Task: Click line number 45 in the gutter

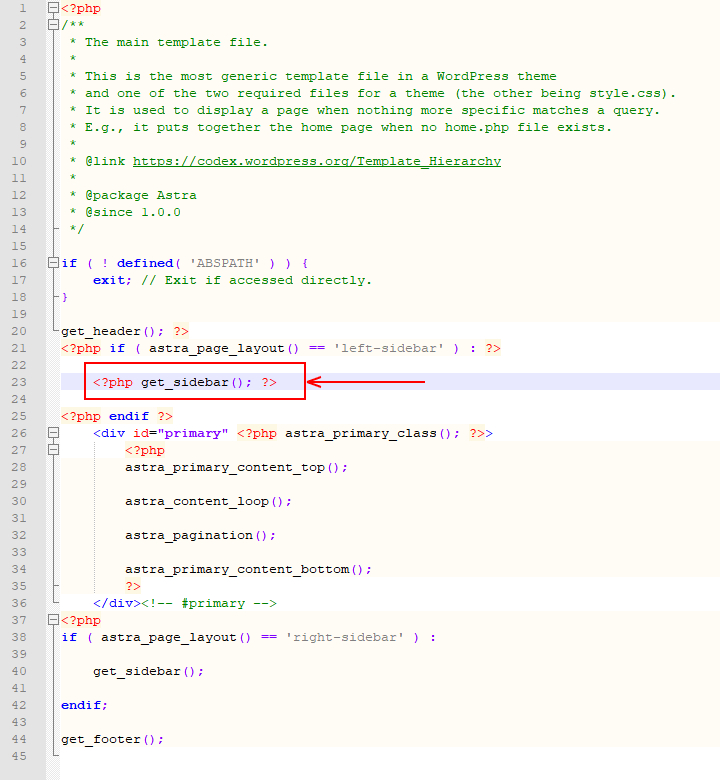Action: pyautogui.click(x=19, y=756)
